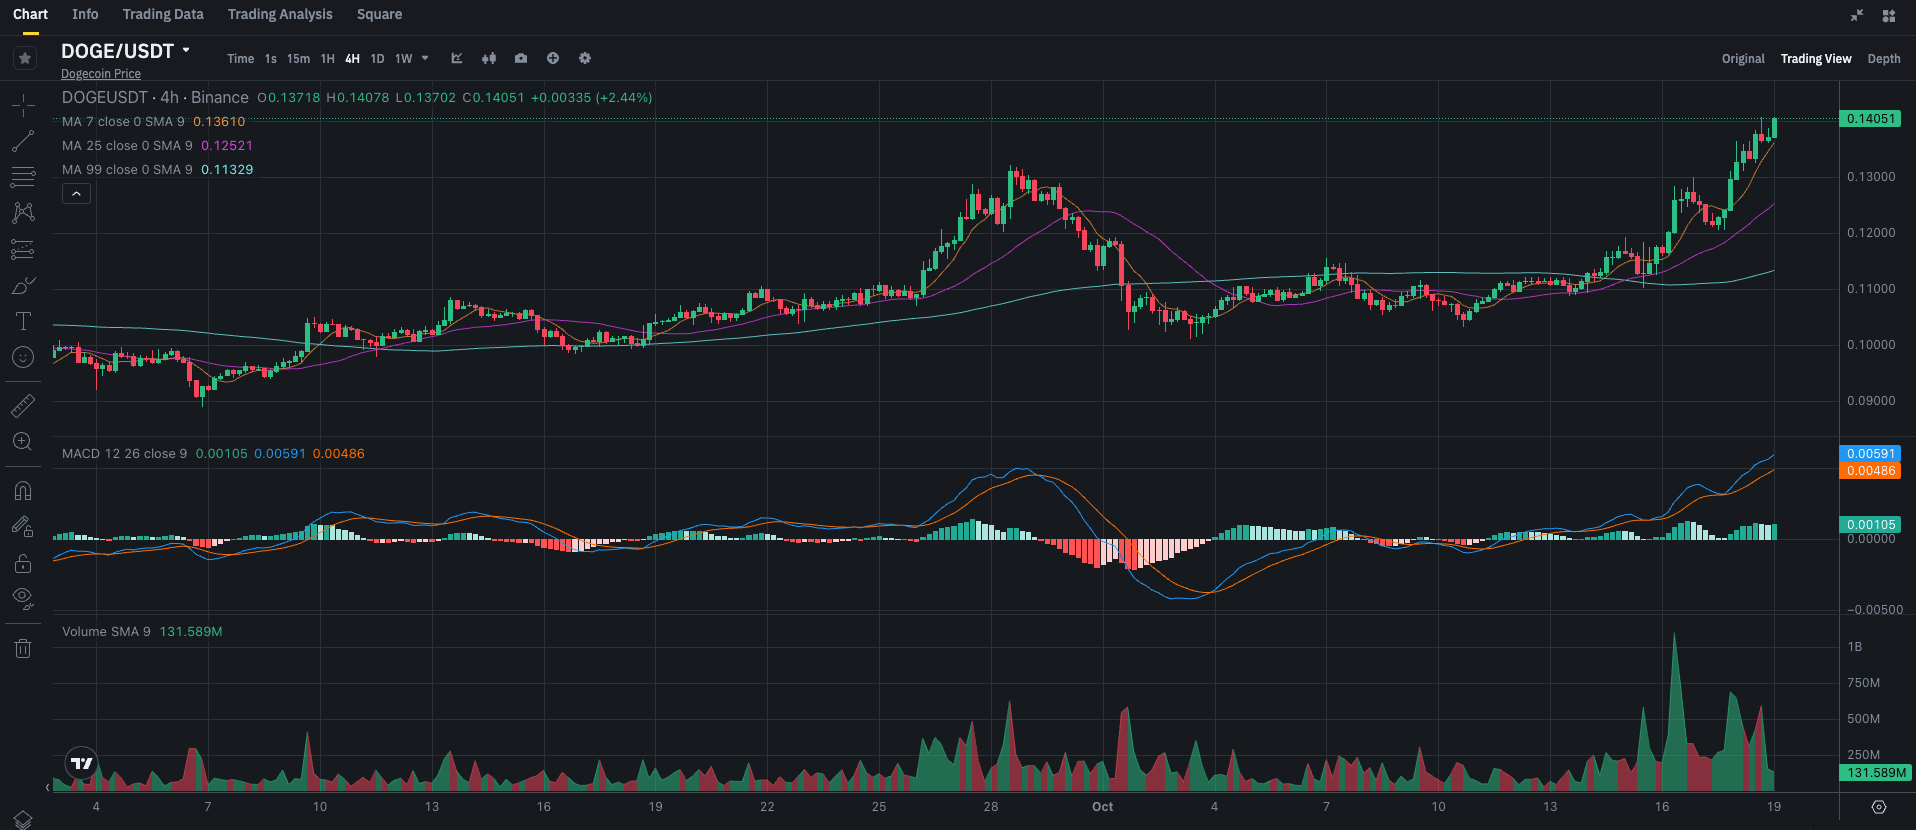The height and width of the screenshot is (830, 1916).
Task: Expand more time intervals dropdown after 1W
Action: click(x=425, y=59)
